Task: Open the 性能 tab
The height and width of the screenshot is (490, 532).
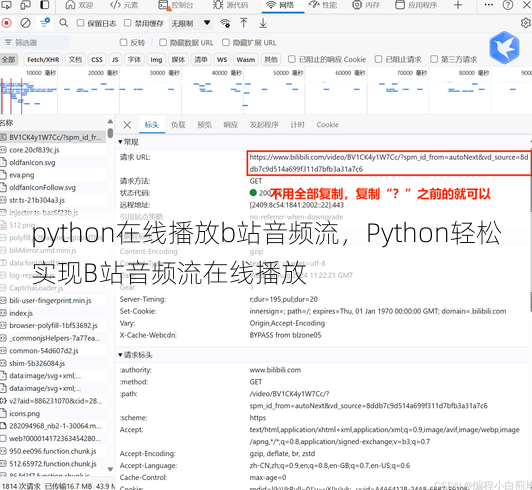Action: coord(323,5)
